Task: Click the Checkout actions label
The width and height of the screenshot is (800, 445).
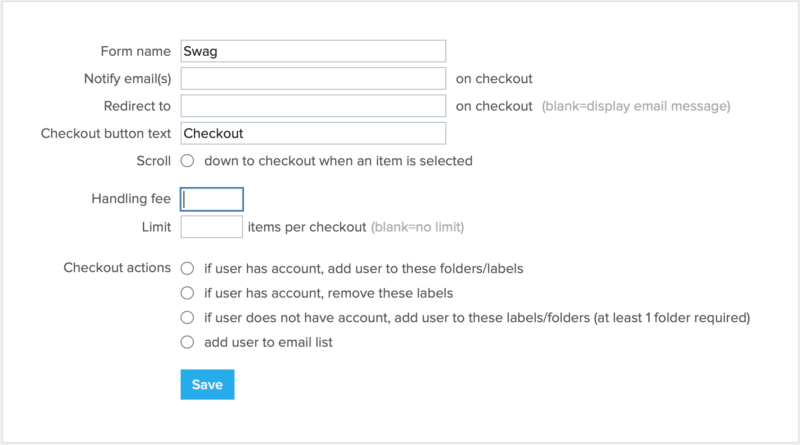Action: click(117, 268)
